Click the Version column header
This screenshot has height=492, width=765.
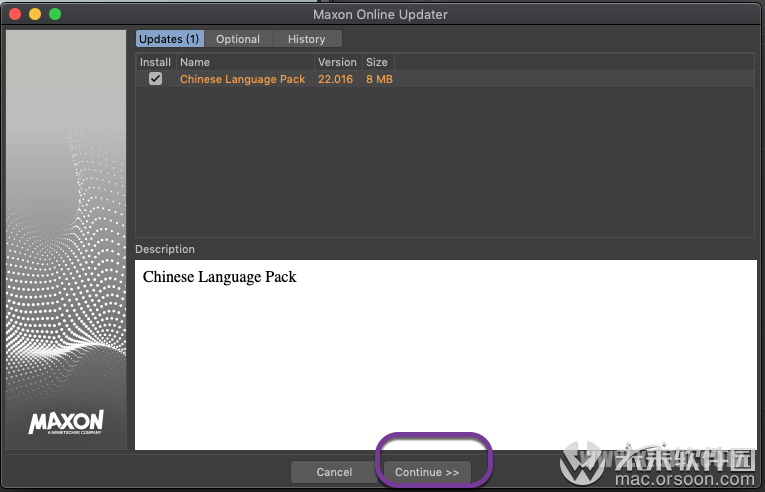pos(338,62)
